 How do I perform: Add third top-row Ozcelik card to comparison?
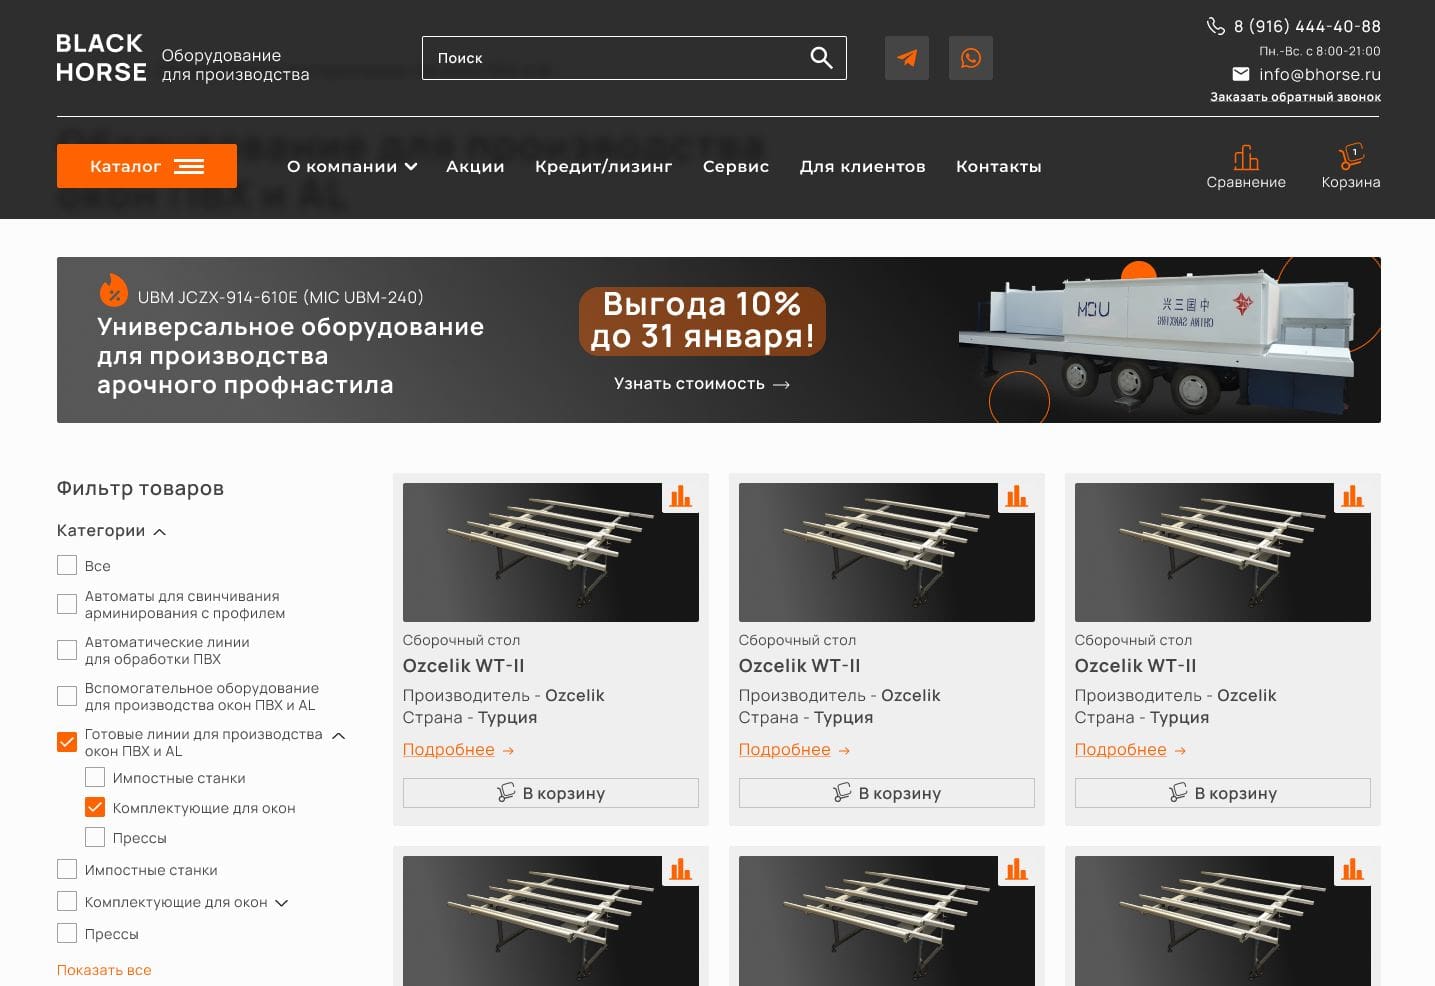tap(1353, 497)
